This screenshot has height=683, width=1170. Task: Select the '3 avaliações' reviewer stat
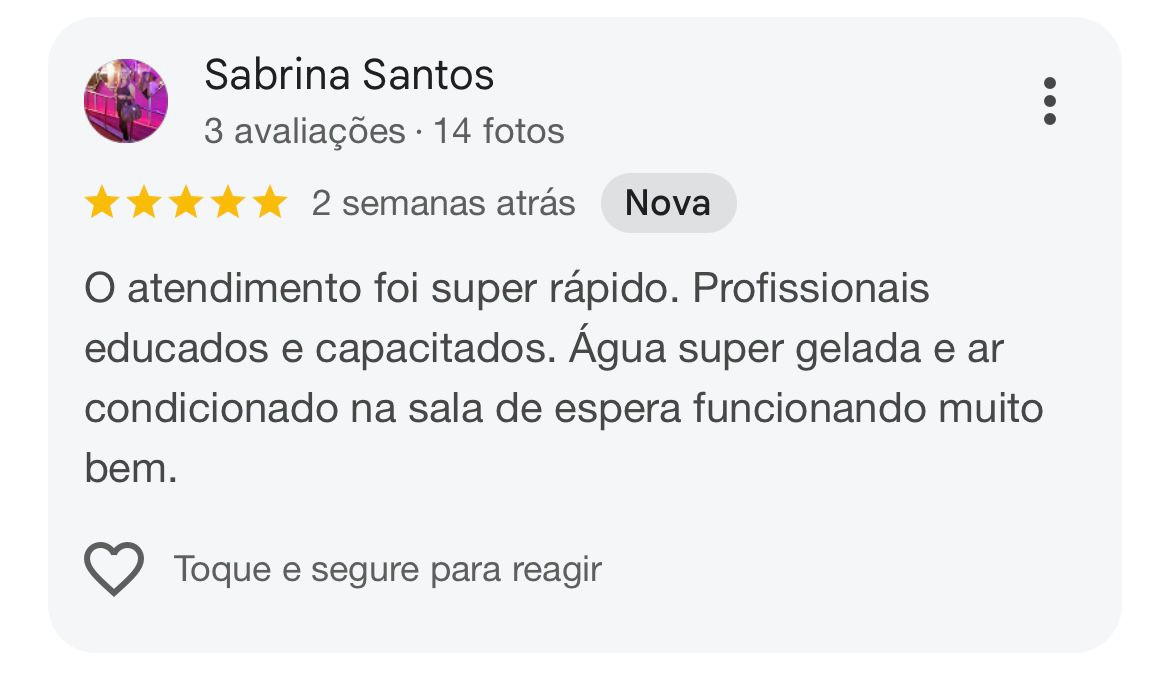pos(304,131)
